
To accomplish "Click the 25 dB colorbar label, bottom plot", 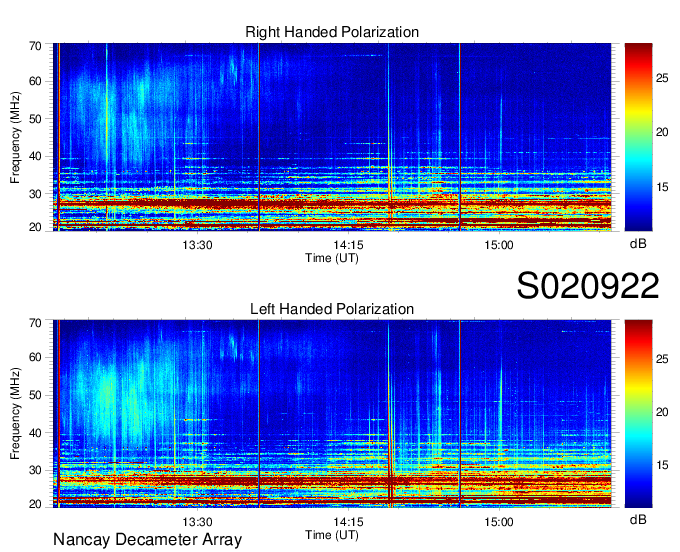I will tap(662, 359).
